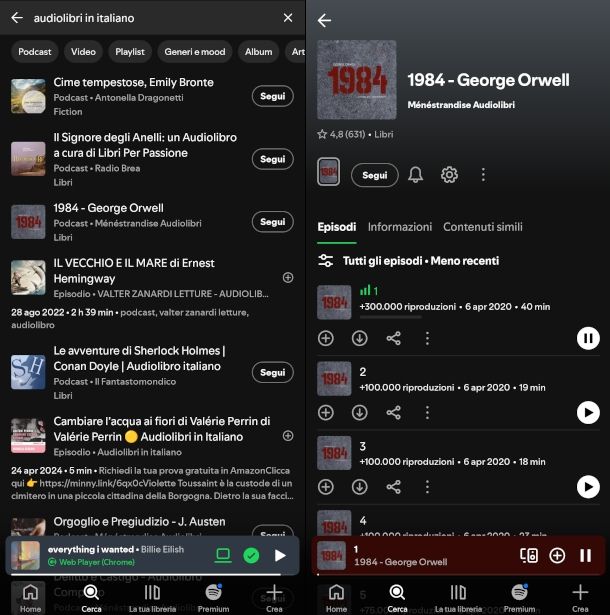Open podcast settings gear icon
The image size is (610, 615).
click(449, 175)
